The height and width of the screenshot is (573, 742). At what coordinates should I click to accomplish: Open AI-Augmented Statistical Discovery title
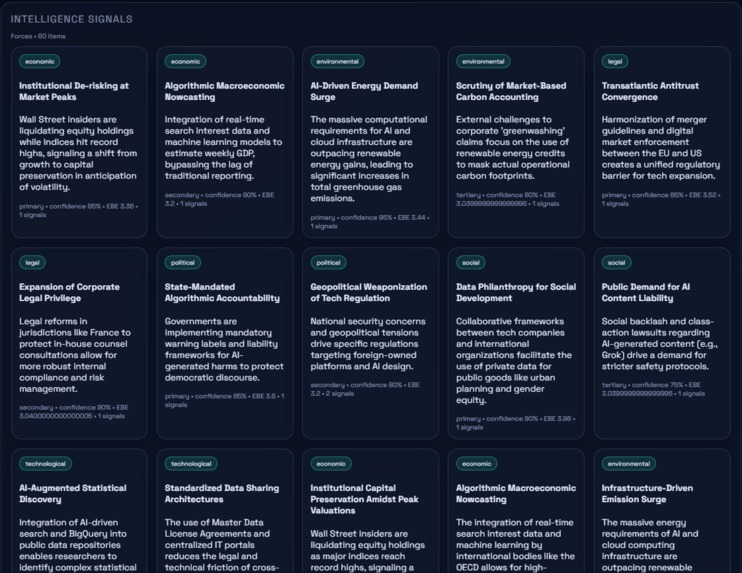pyautogui.click(x=73, y=494)
